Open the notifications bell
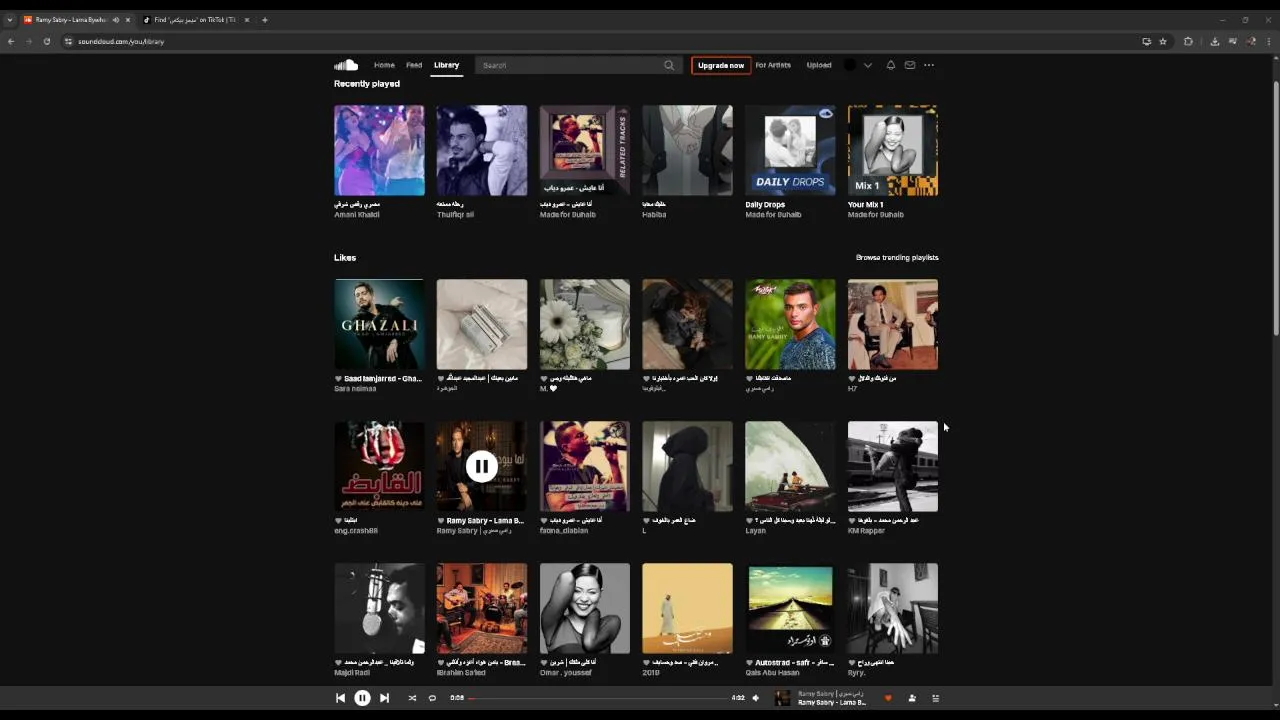1280x720 pixels. tap(891, 65)
